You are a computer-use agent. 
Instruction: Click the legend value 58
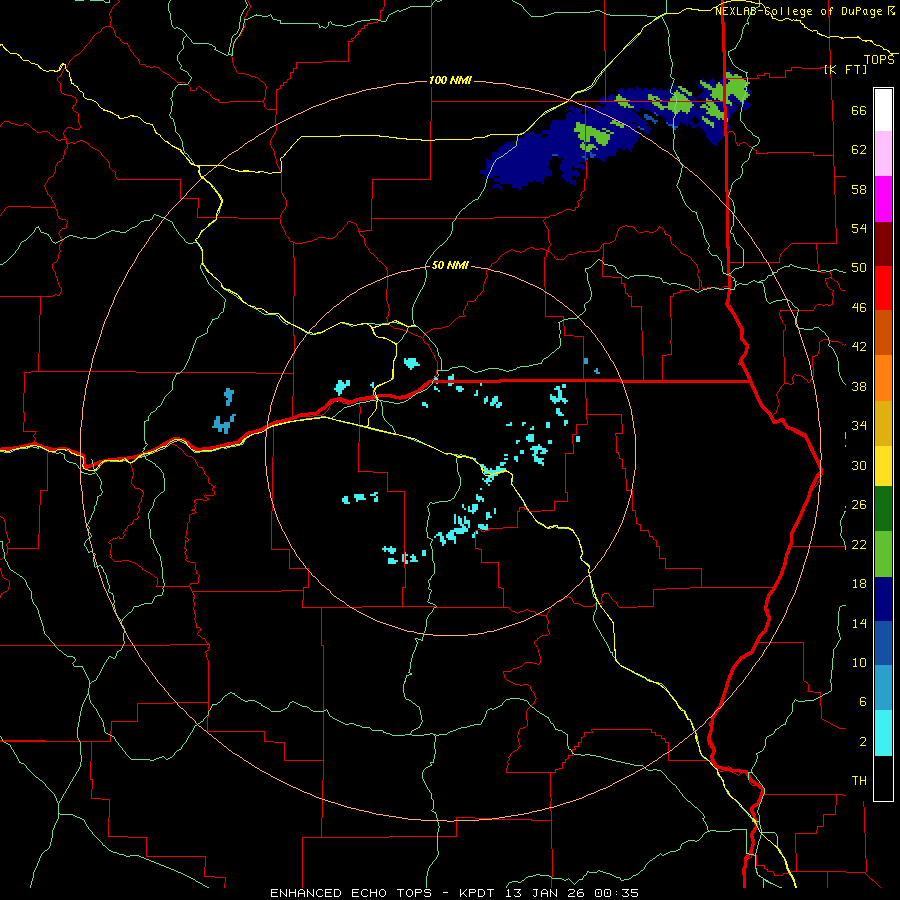859,189
